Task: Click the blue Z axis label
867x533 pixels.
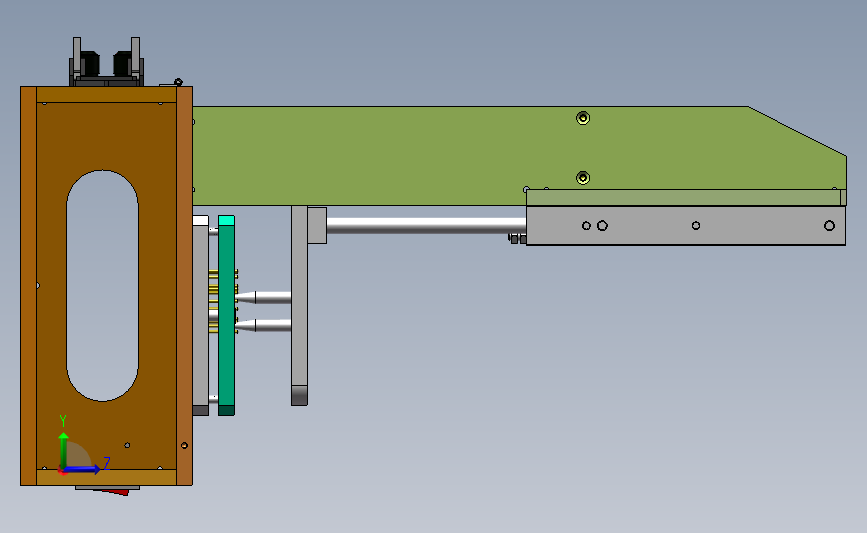Action: (107, 463)
